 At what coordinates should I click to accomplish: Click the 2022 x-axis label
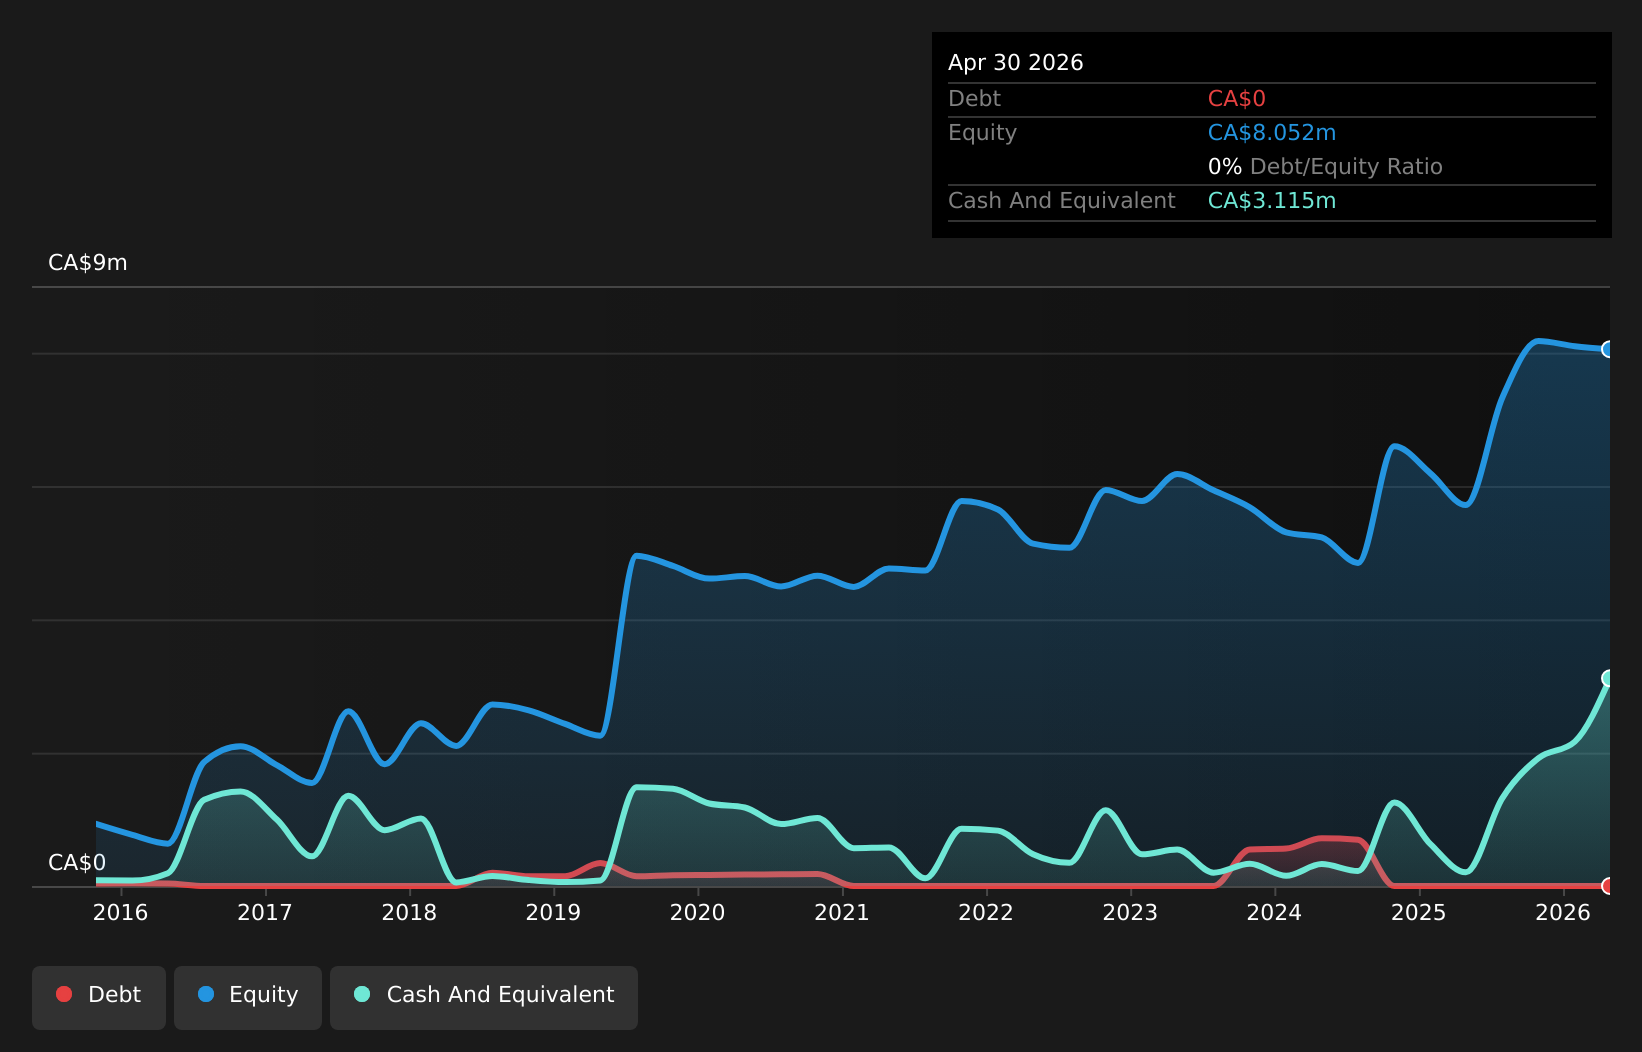(x=986, y=912)
